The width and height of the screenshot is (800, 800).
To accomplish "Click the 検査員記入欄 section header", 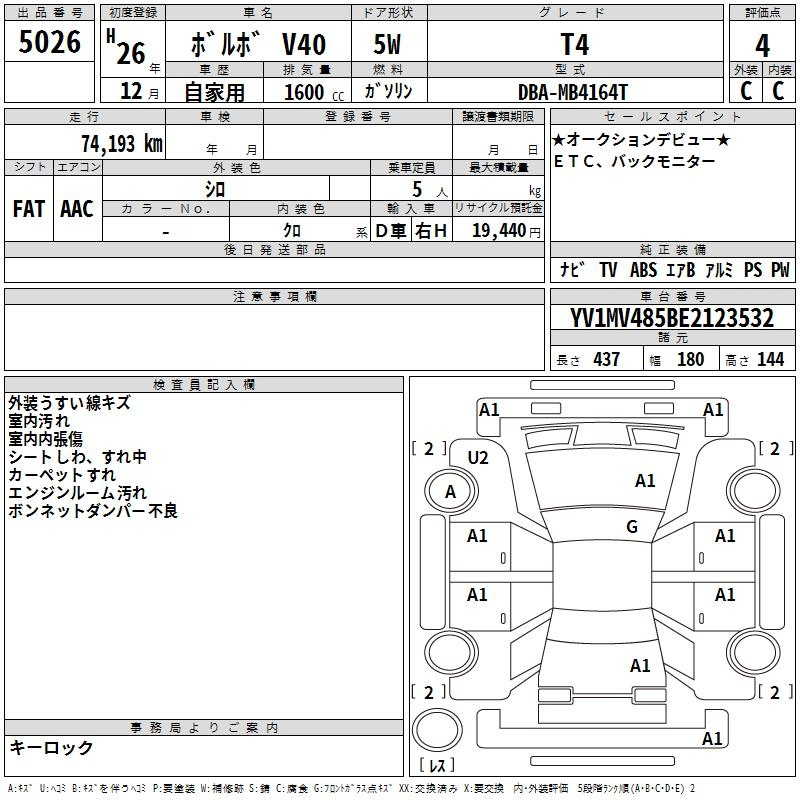I will pos(204,385).
